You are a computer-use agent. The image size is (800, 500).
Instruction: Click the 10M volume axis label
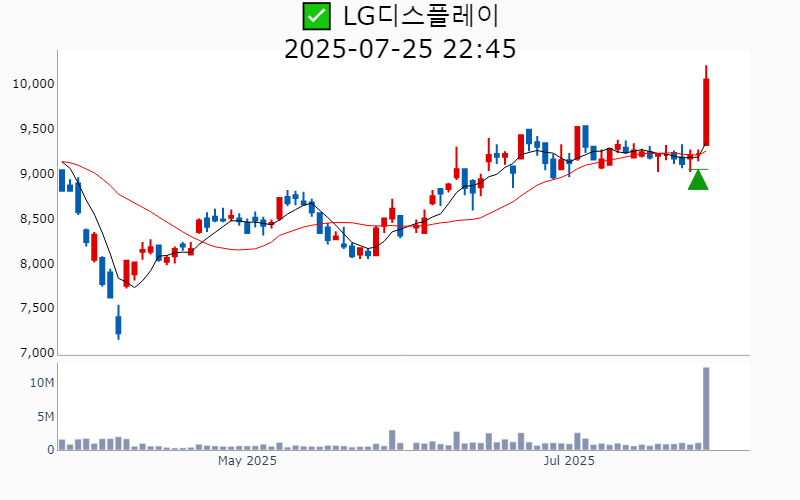point(42,383)
